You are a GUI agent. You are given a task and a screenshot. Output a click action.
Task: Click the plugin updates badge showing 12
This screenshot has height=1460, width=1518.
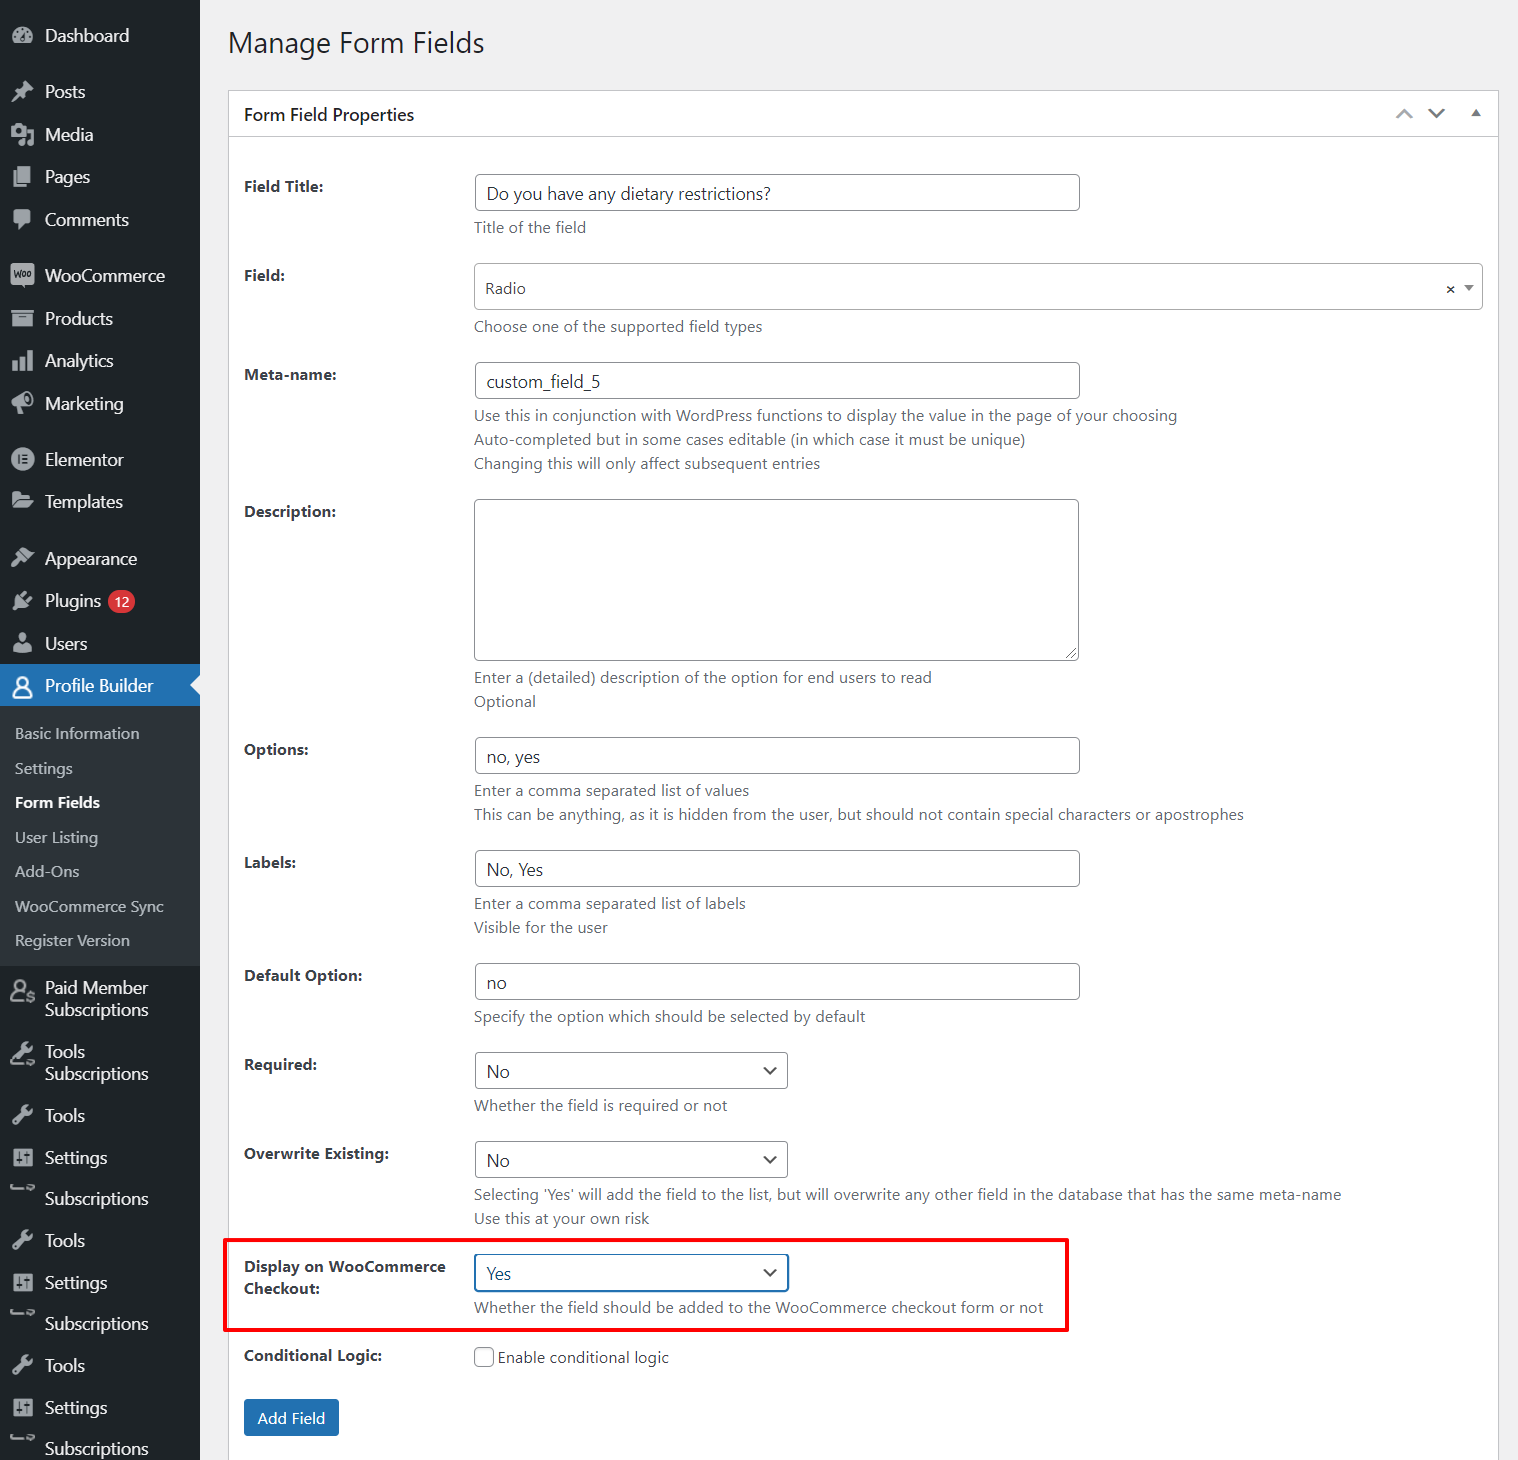(122, 602)
